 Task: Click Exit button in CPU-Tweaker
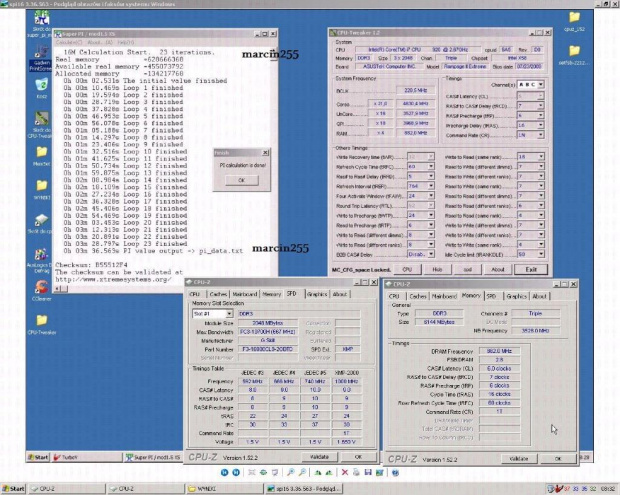(x=531, y=270)
